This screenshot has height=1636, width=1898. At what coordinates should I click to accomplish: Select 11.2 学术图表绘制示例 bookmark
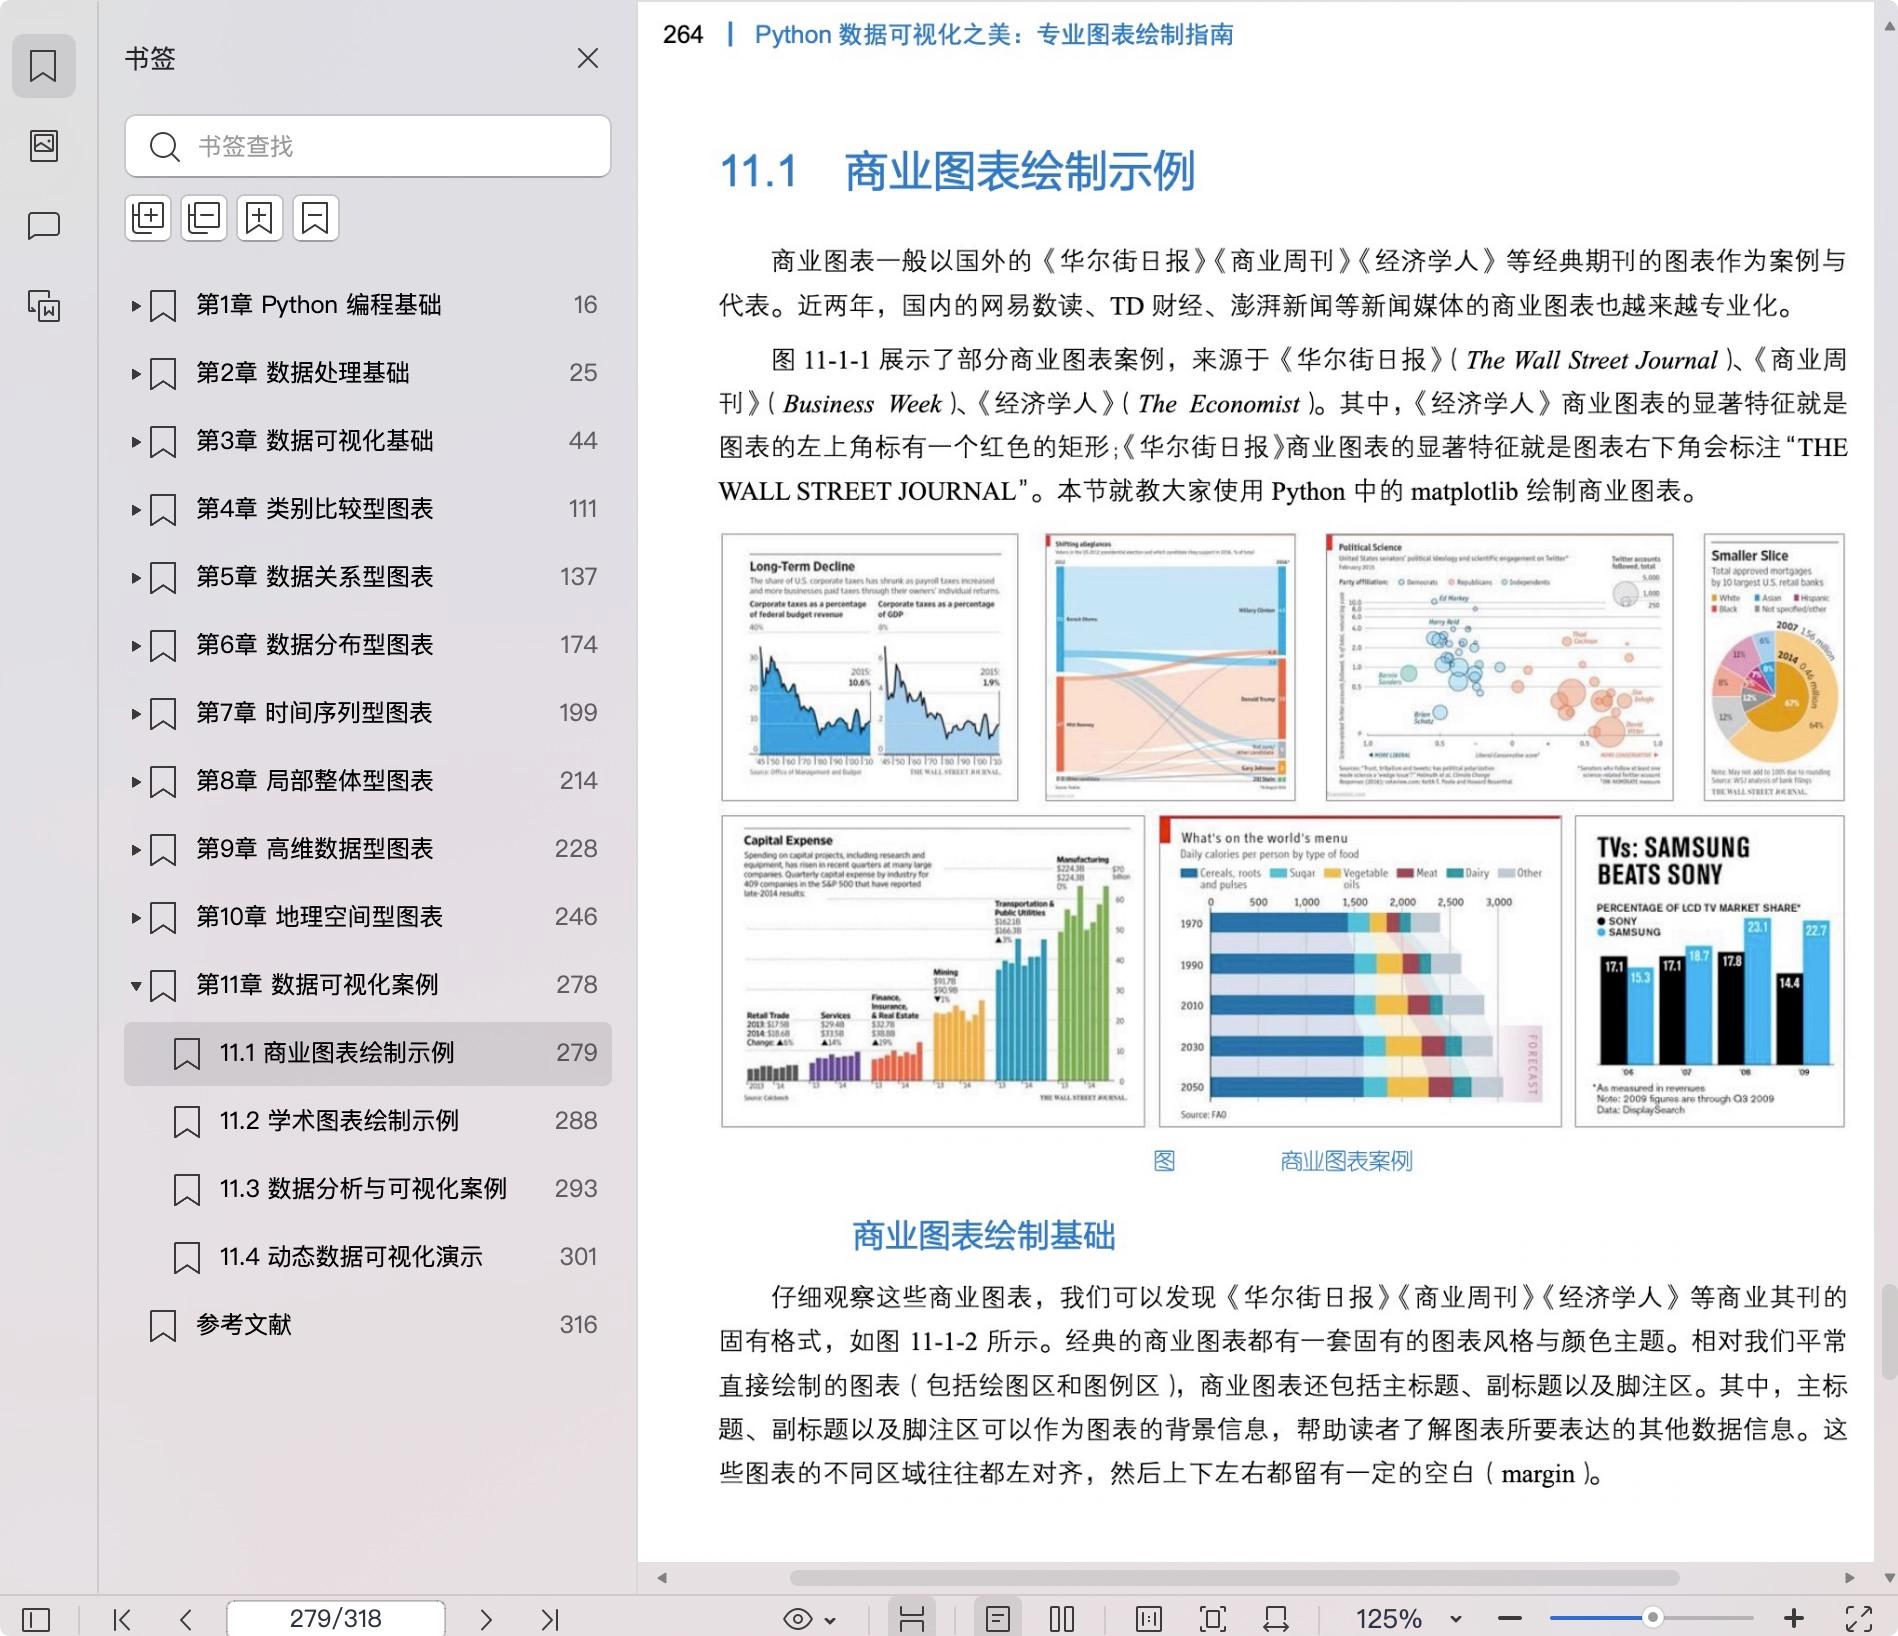368,1121
